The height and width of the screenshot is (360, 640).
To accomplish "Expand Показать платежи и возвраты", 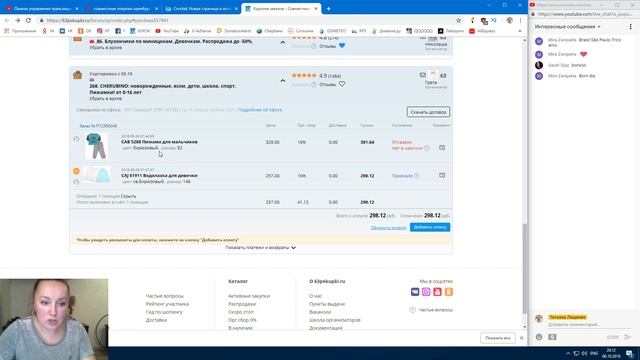I will (x=260, y=247).
